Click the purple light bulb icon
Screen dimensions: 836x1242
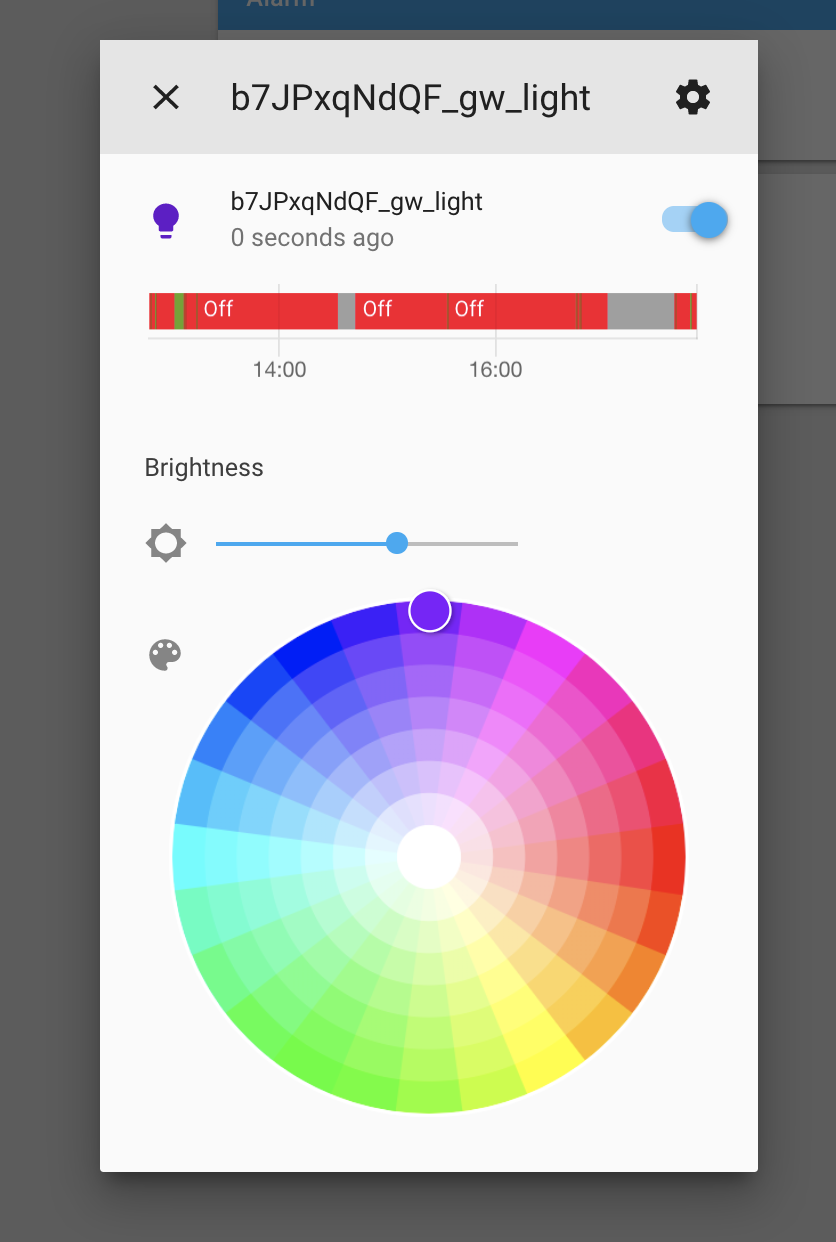point(166,220)
